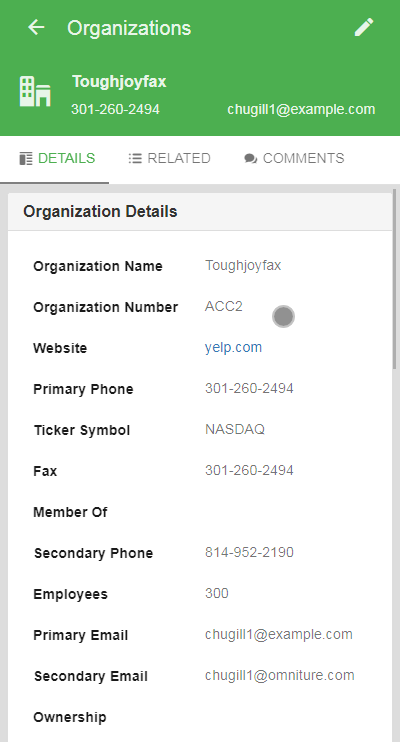This screenshot has height=742, width=400.
Task: Tap the organization building icon
Action: [x=35, y=92]
